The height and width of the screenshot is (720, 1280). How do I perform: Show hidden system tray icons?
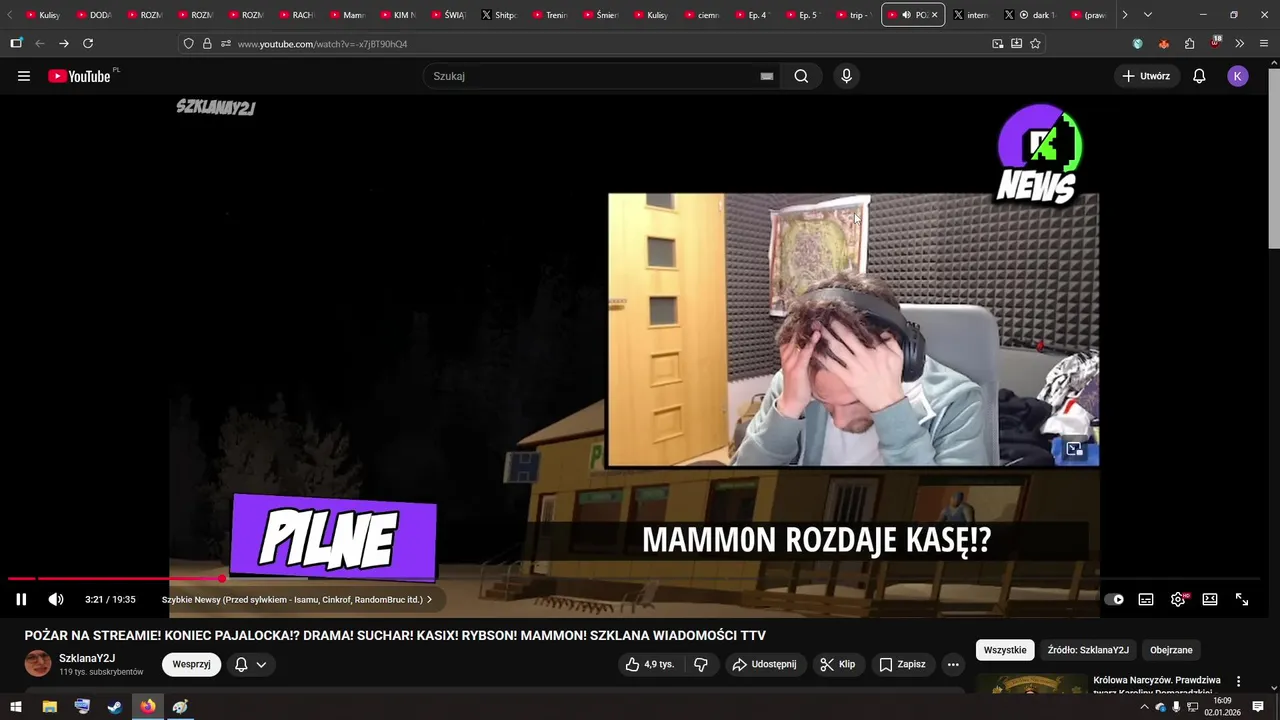tap(1144, 707)
